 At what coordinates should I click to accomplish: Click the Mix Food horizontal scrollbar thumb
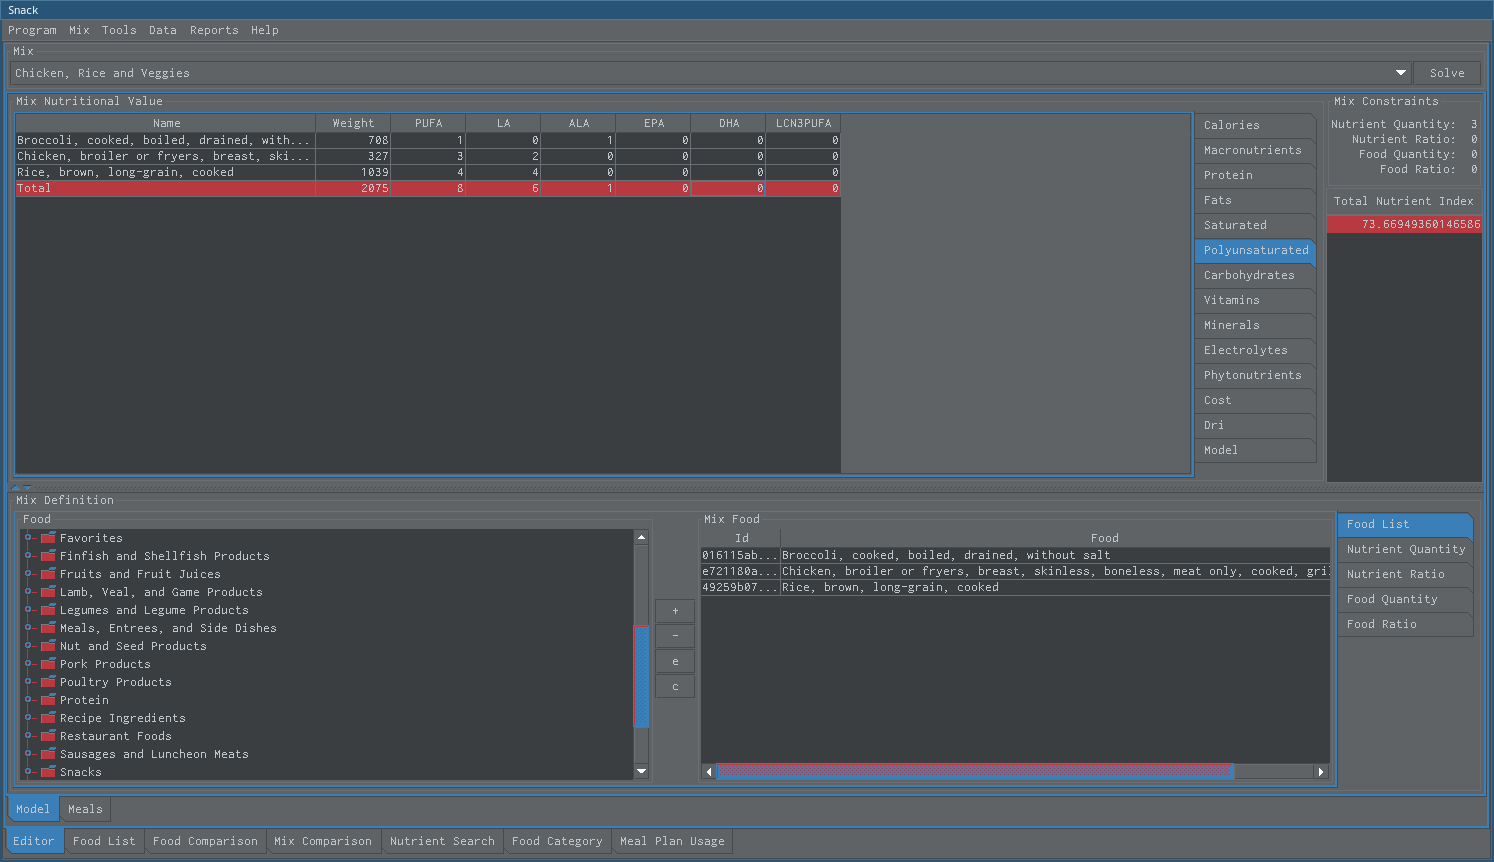pyautogui.click(x=975, y=771)
